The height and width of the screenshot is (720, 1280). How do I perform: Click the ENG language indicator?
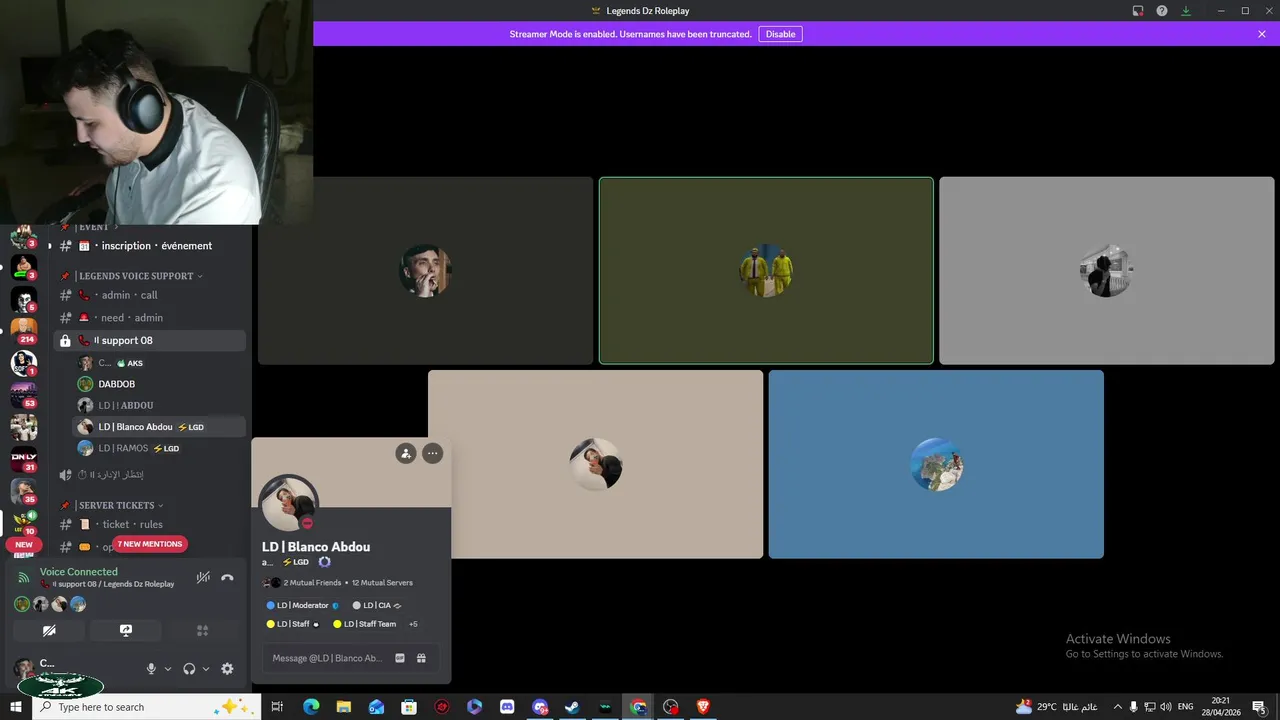(1186, 707)
